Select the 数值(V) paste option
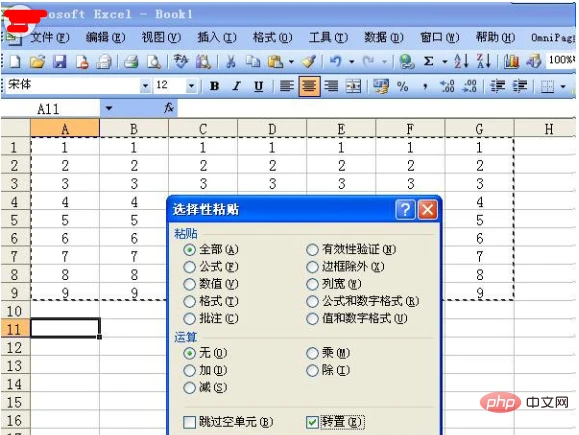 pos(189,284)
